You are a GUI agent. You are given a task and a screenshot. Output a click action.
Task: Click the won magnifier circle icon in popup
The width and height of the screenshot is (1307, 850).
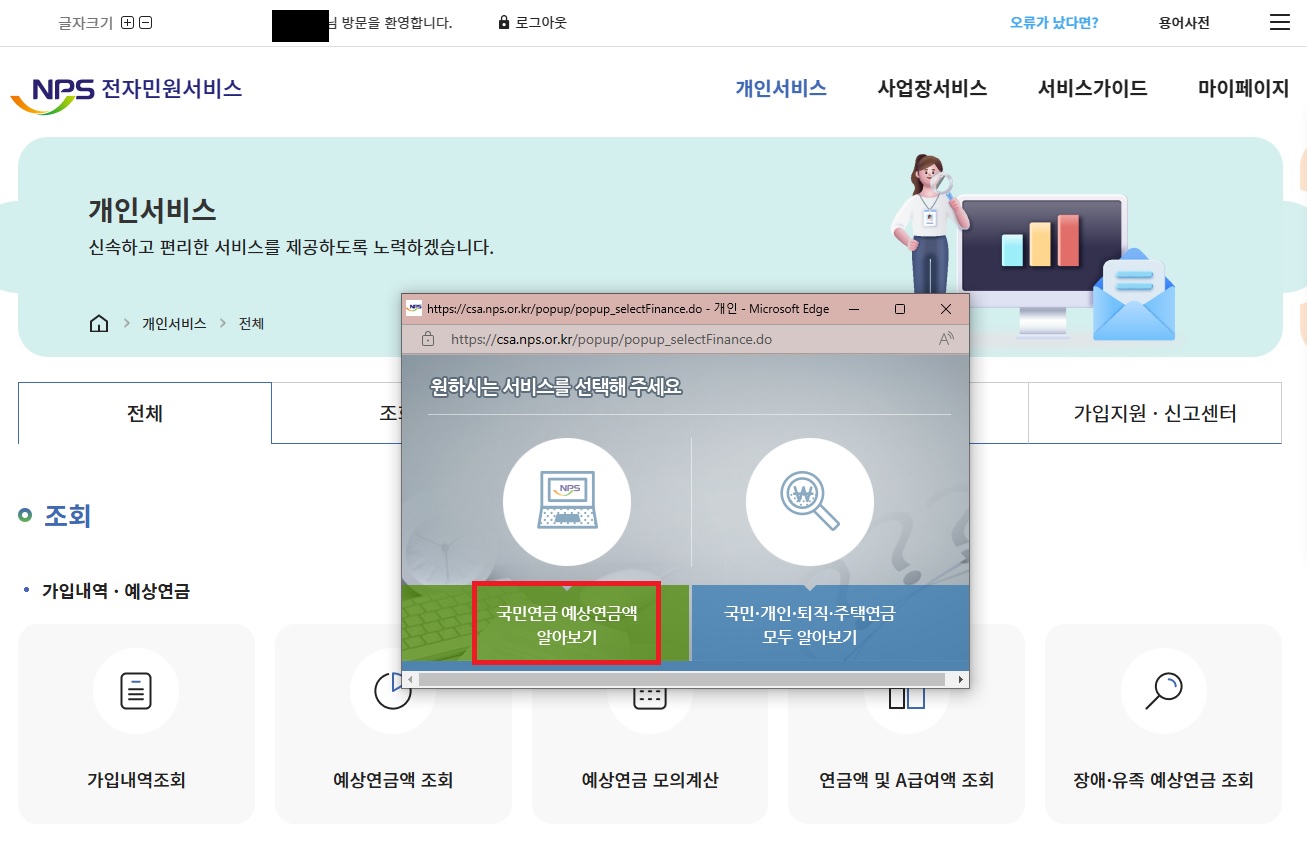[810, 502]
